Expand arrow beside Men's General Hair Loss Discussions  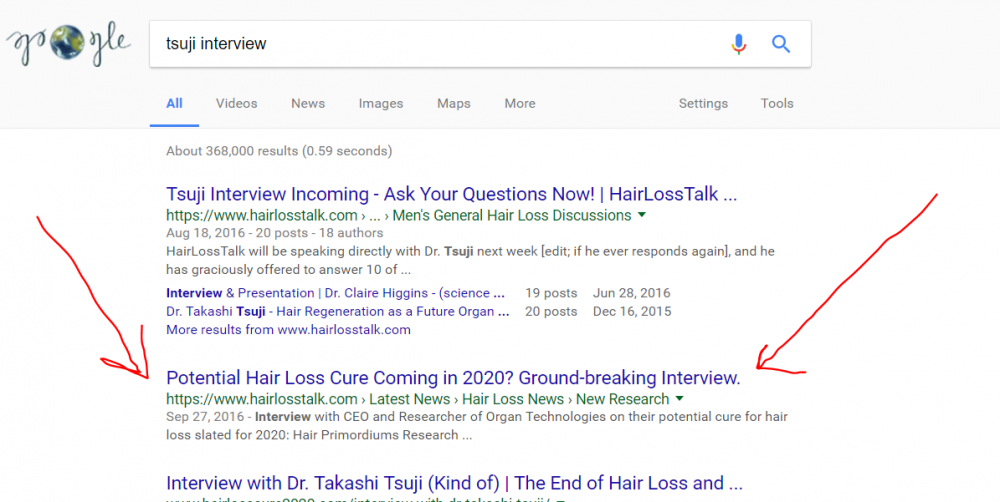click(x=642, y=215)
